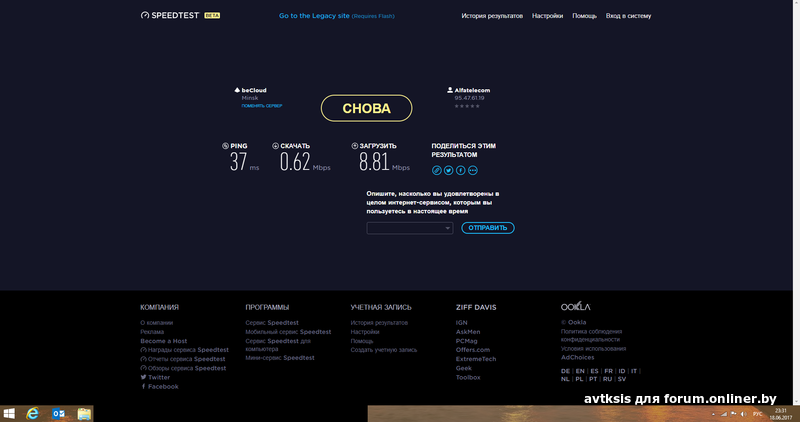Show hidden tray icons arrow
Viewport: 800px width, 422px height.
713,414
